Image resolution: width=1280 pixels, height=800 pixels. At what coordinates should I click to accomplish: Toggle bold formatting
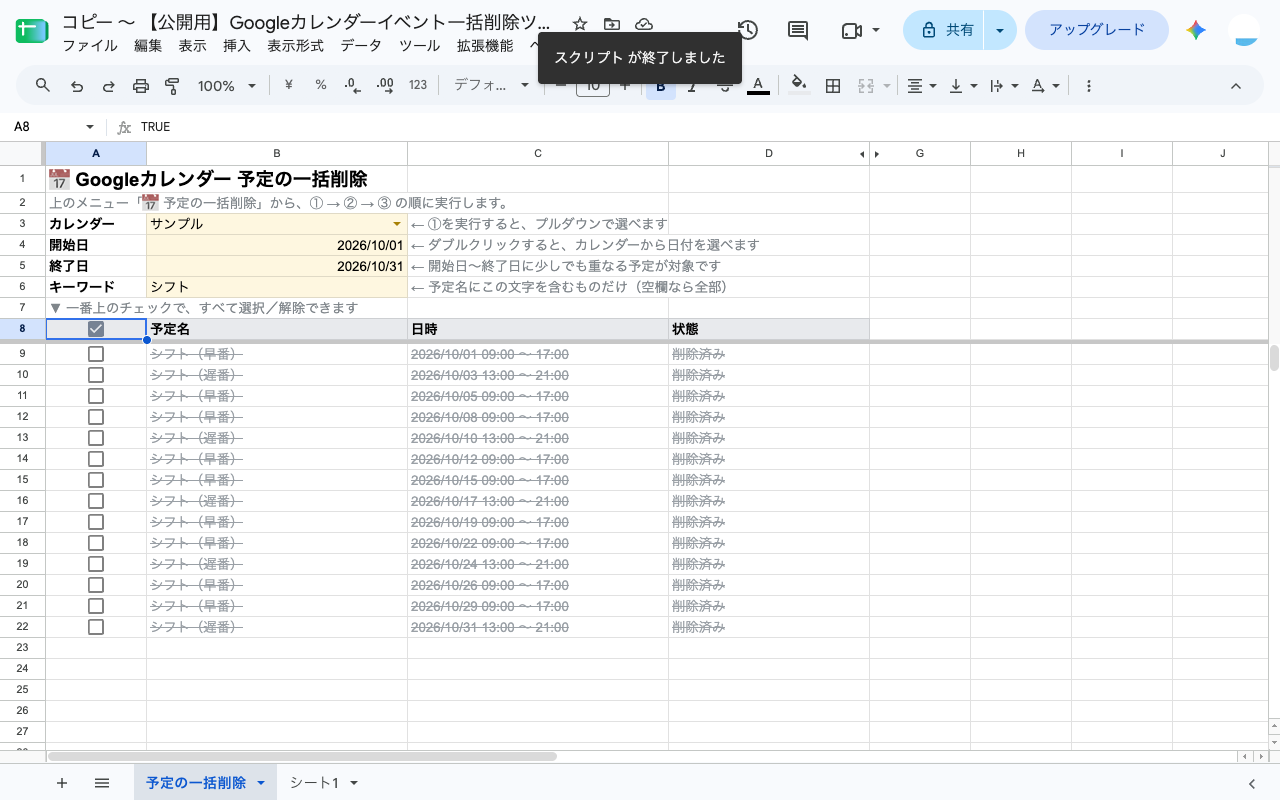pyautogui.click(x=660, y=86)
